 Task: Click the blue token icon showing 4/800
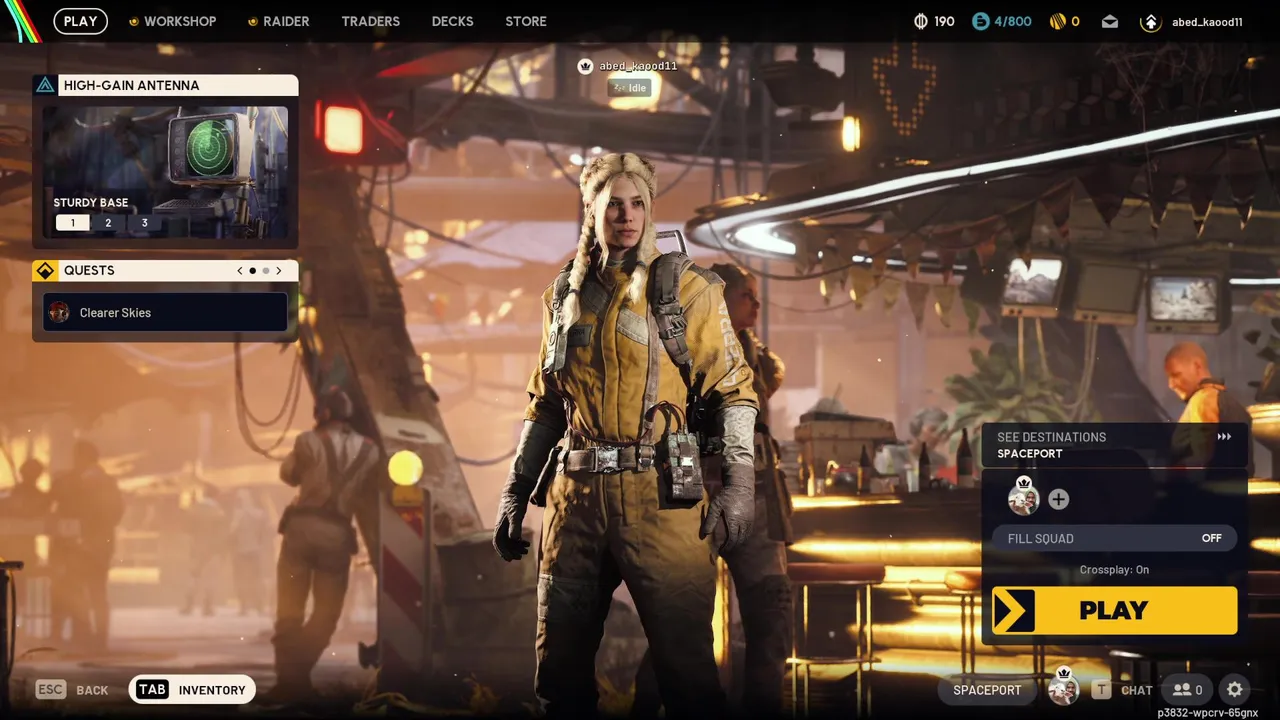click(x=979, y=21)
